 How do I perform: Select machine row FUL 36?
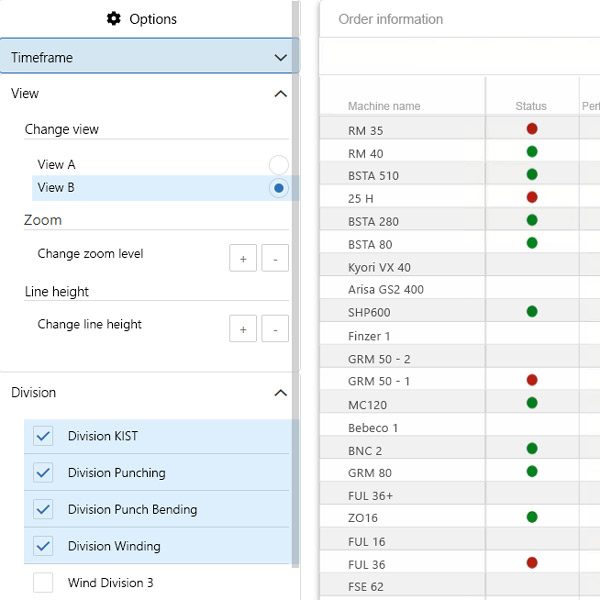[x=460, y=562]
